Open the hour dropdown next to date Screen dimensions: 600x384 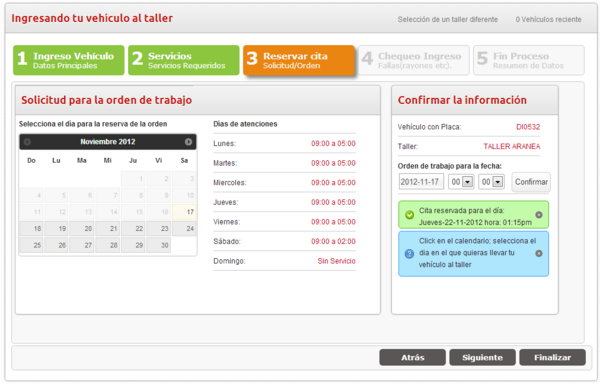coord(461,182)
